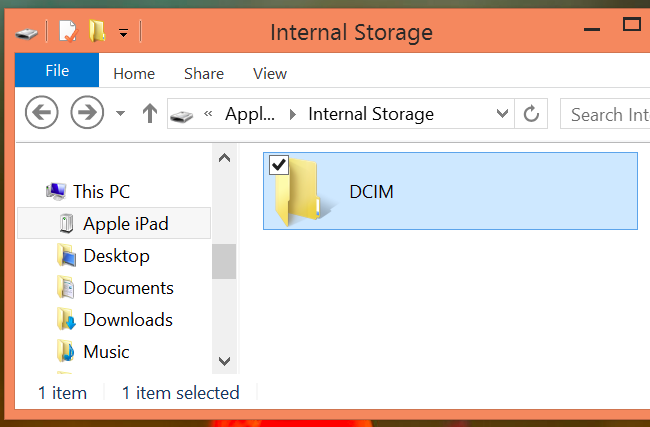Uncheck the DCIM folder checkbox
The image size is (650, 427).
280,166
